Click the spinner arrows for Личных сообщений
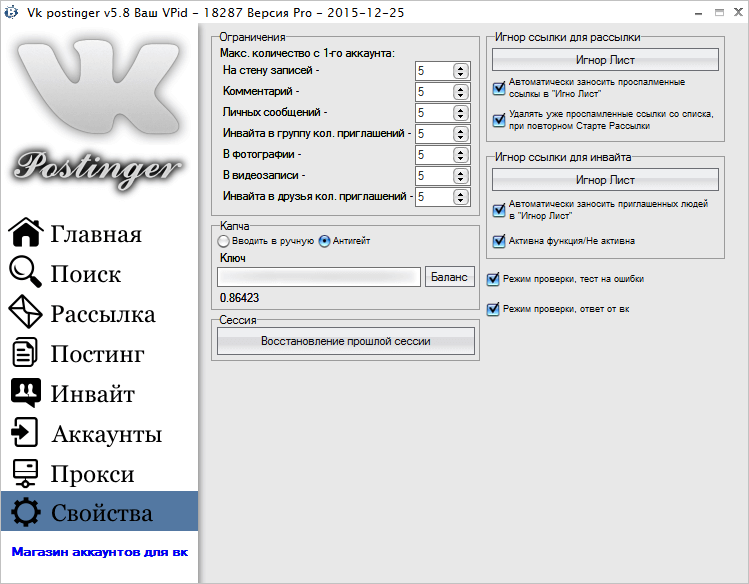749x584 pixels. (460, 113)
